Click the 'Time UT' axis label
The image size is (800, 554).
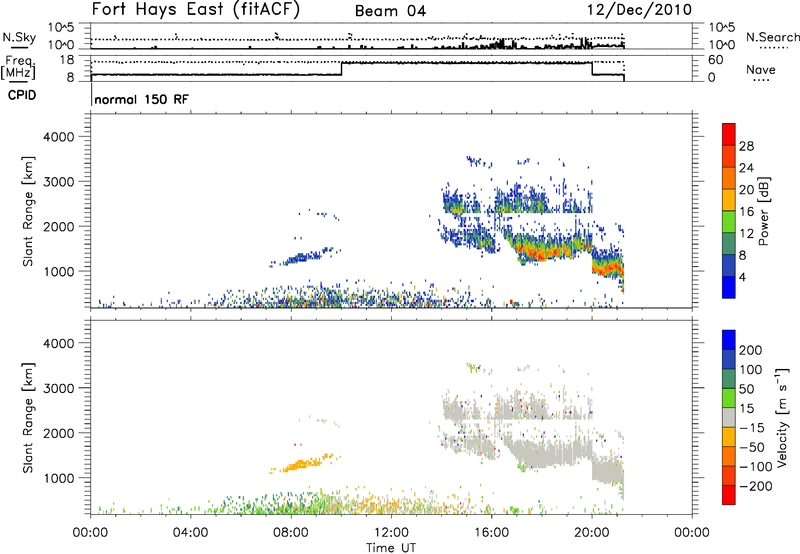pos(391,547)
